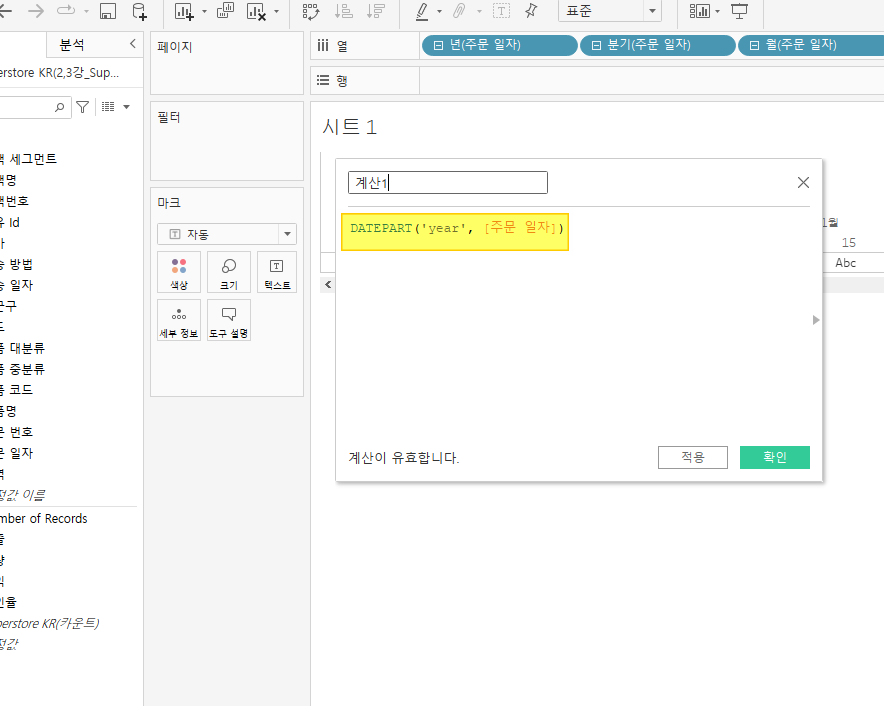
Task: Click the 확인 confirm button
Action: click(775, 457)
